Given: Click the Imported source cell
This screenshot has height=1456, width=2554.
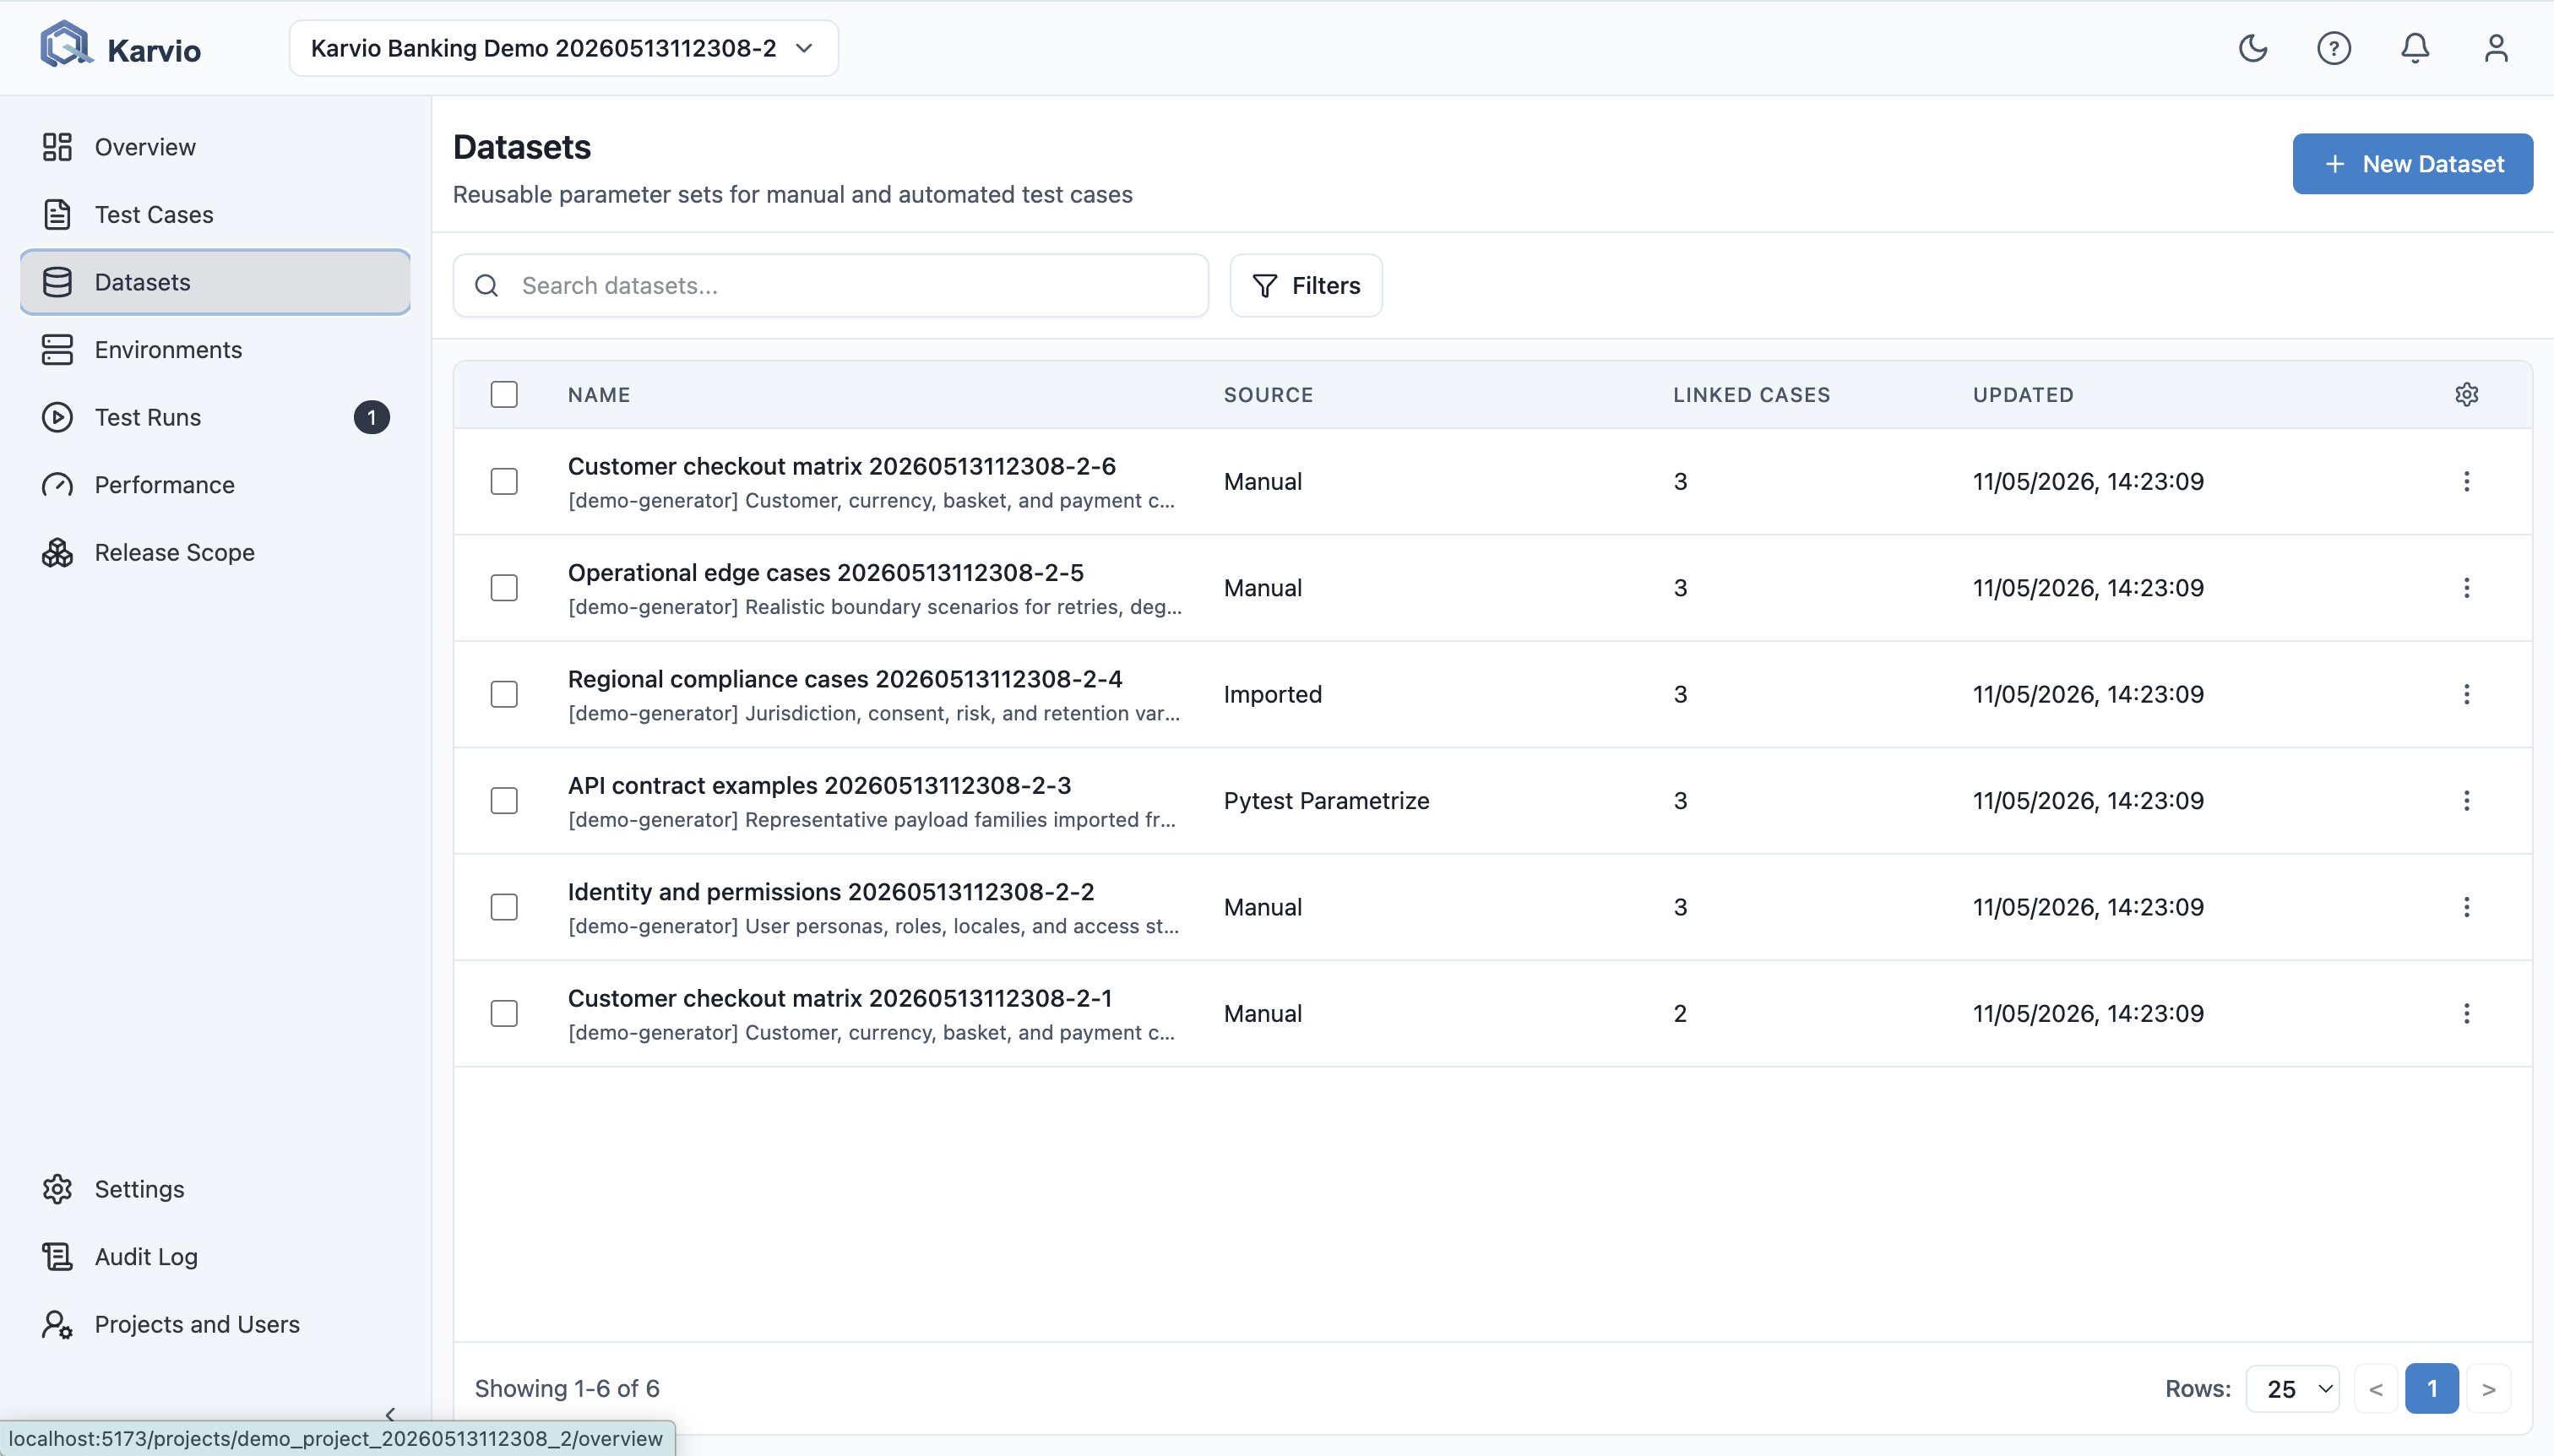Looking at the screenshot, I should click(x=1273, y=694).
